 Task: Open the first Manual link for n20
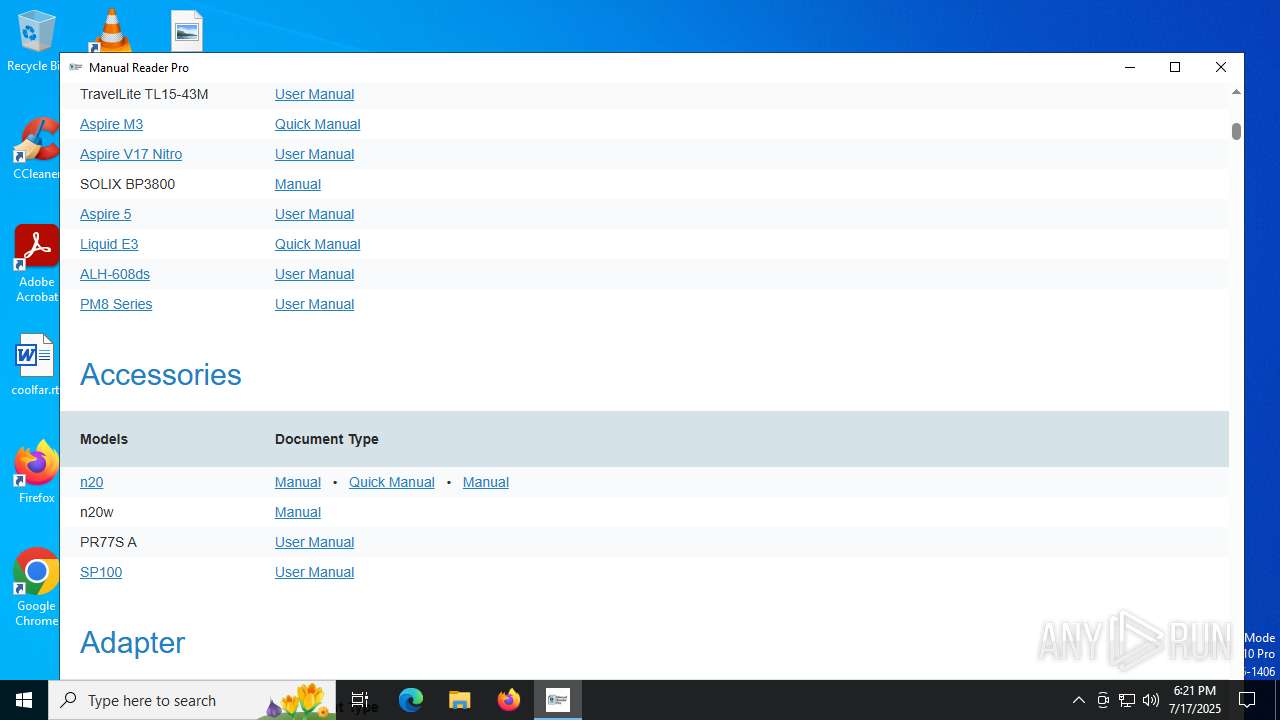298,482
